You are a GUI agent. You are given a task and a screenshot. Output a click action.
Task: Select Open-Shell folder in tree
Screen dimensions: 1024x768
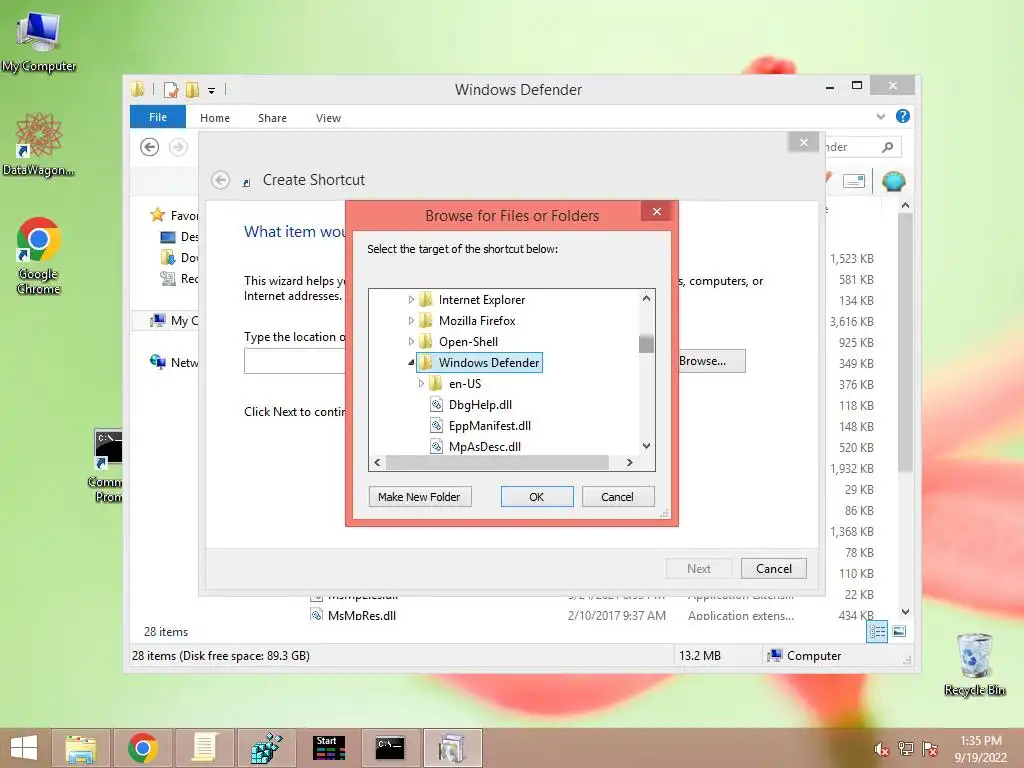pos(468,342)
